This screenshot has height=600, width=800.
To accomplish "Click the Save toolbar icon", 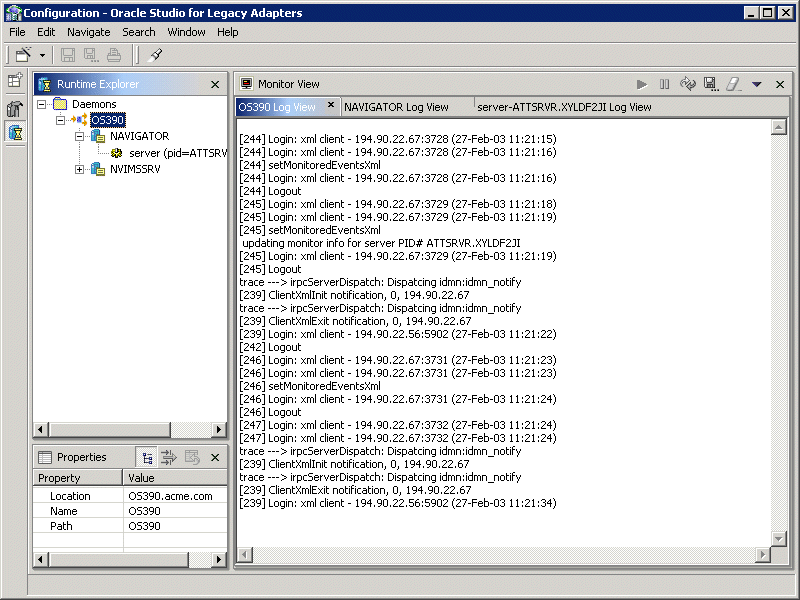I will [x=67, y=55].
